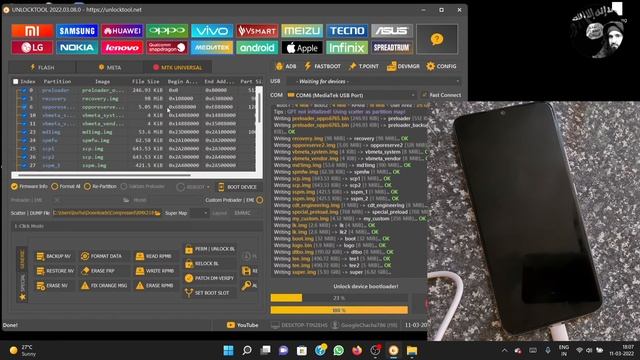Select the Xiaomi MI brand tile
640x360 pixels.
(32, 31)
